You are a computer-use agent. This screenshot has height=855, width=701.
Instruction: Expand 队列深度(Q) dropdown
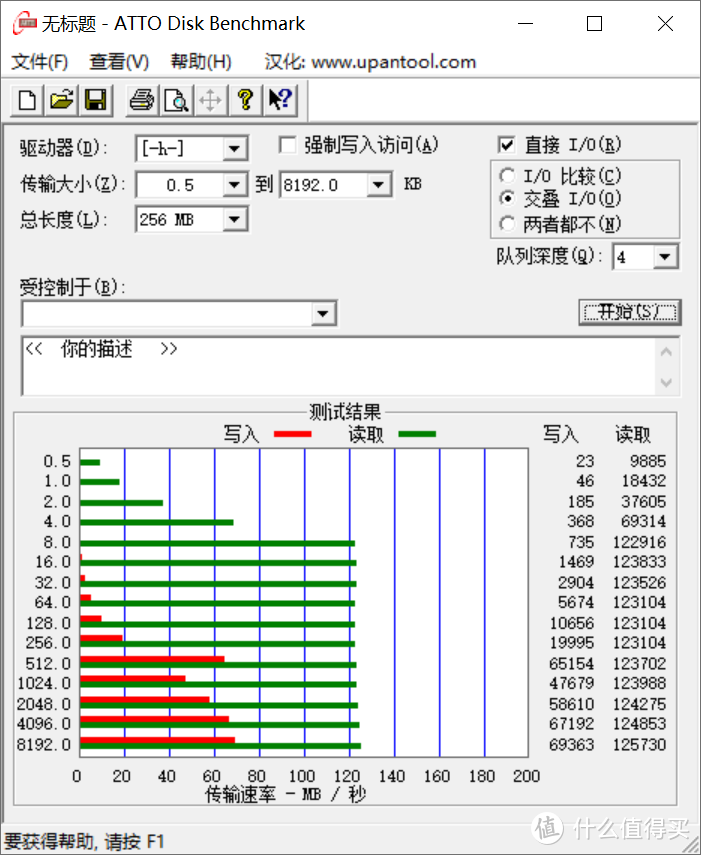665,257
